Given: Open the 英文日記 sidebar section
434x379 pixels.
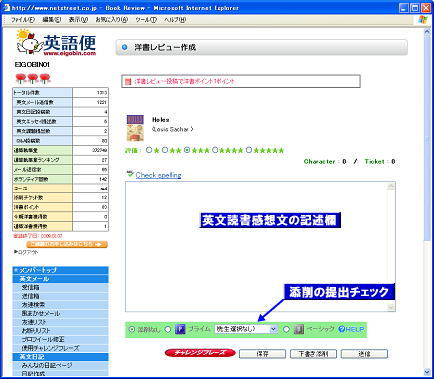Looking at the screenshot, I should pyautogui.click(x=60, y=357).
